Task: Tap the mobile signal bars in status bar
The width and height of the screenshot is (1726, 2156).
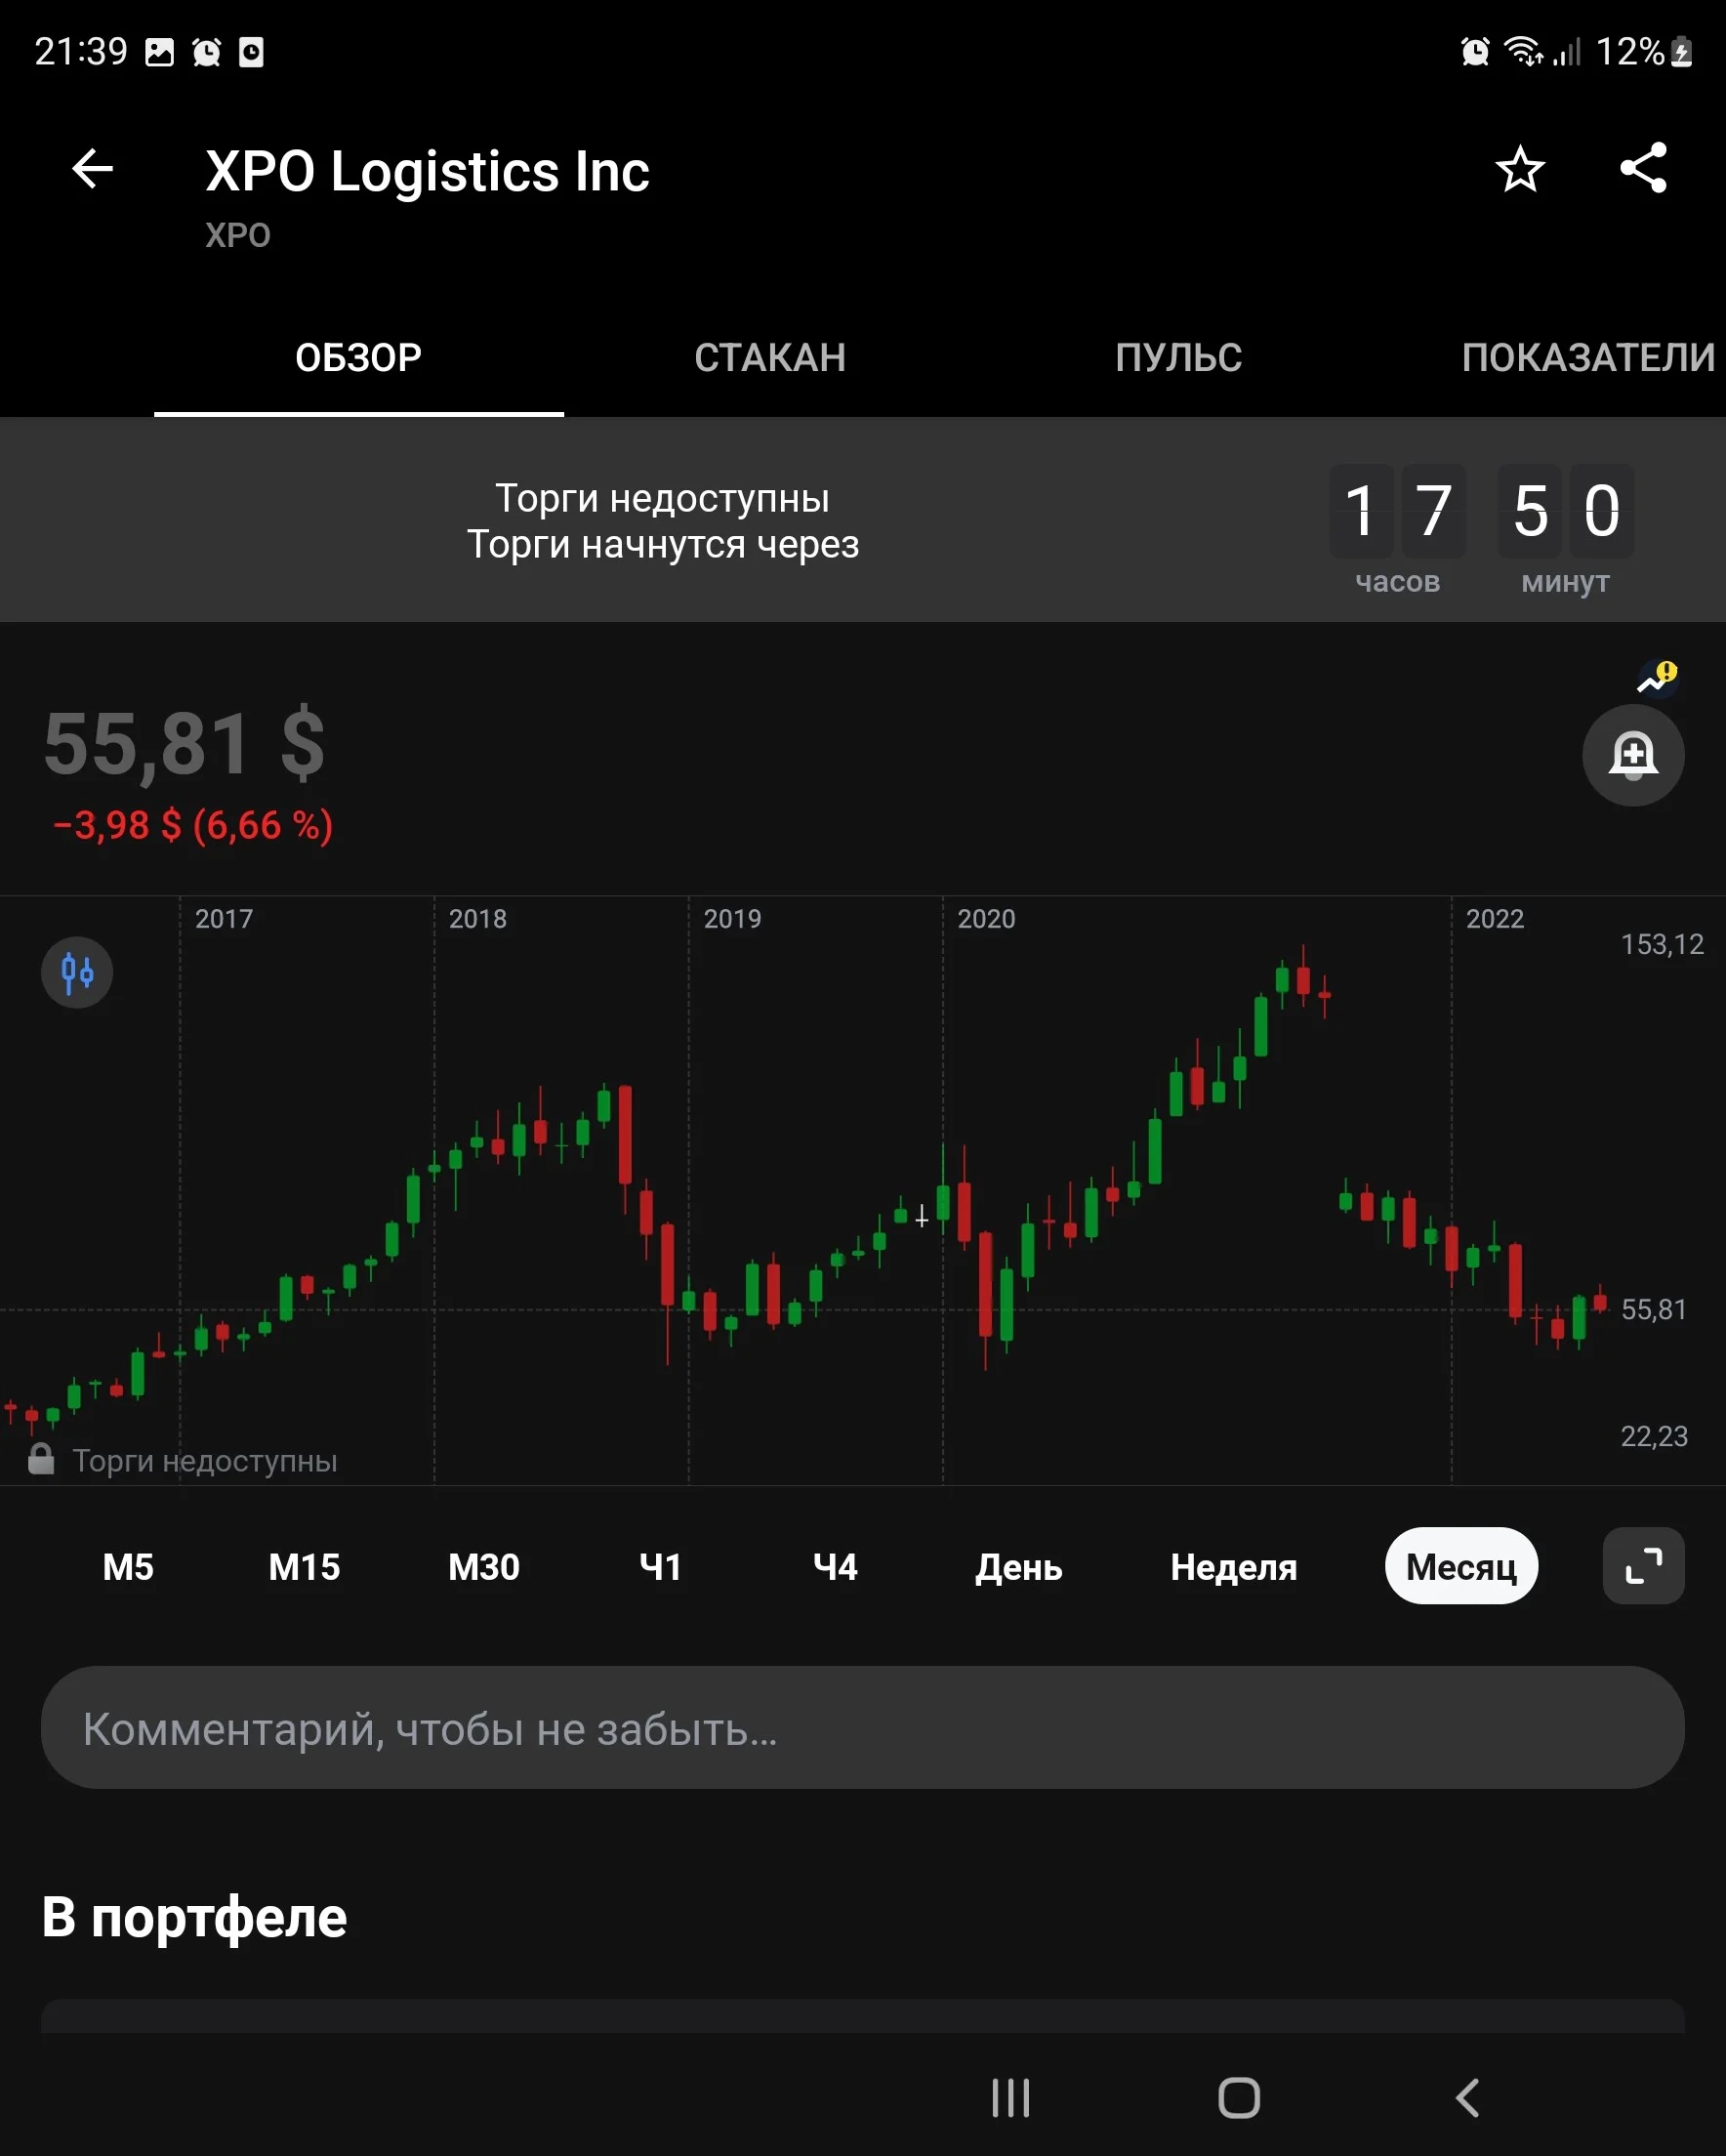Action: [1567, 51]
